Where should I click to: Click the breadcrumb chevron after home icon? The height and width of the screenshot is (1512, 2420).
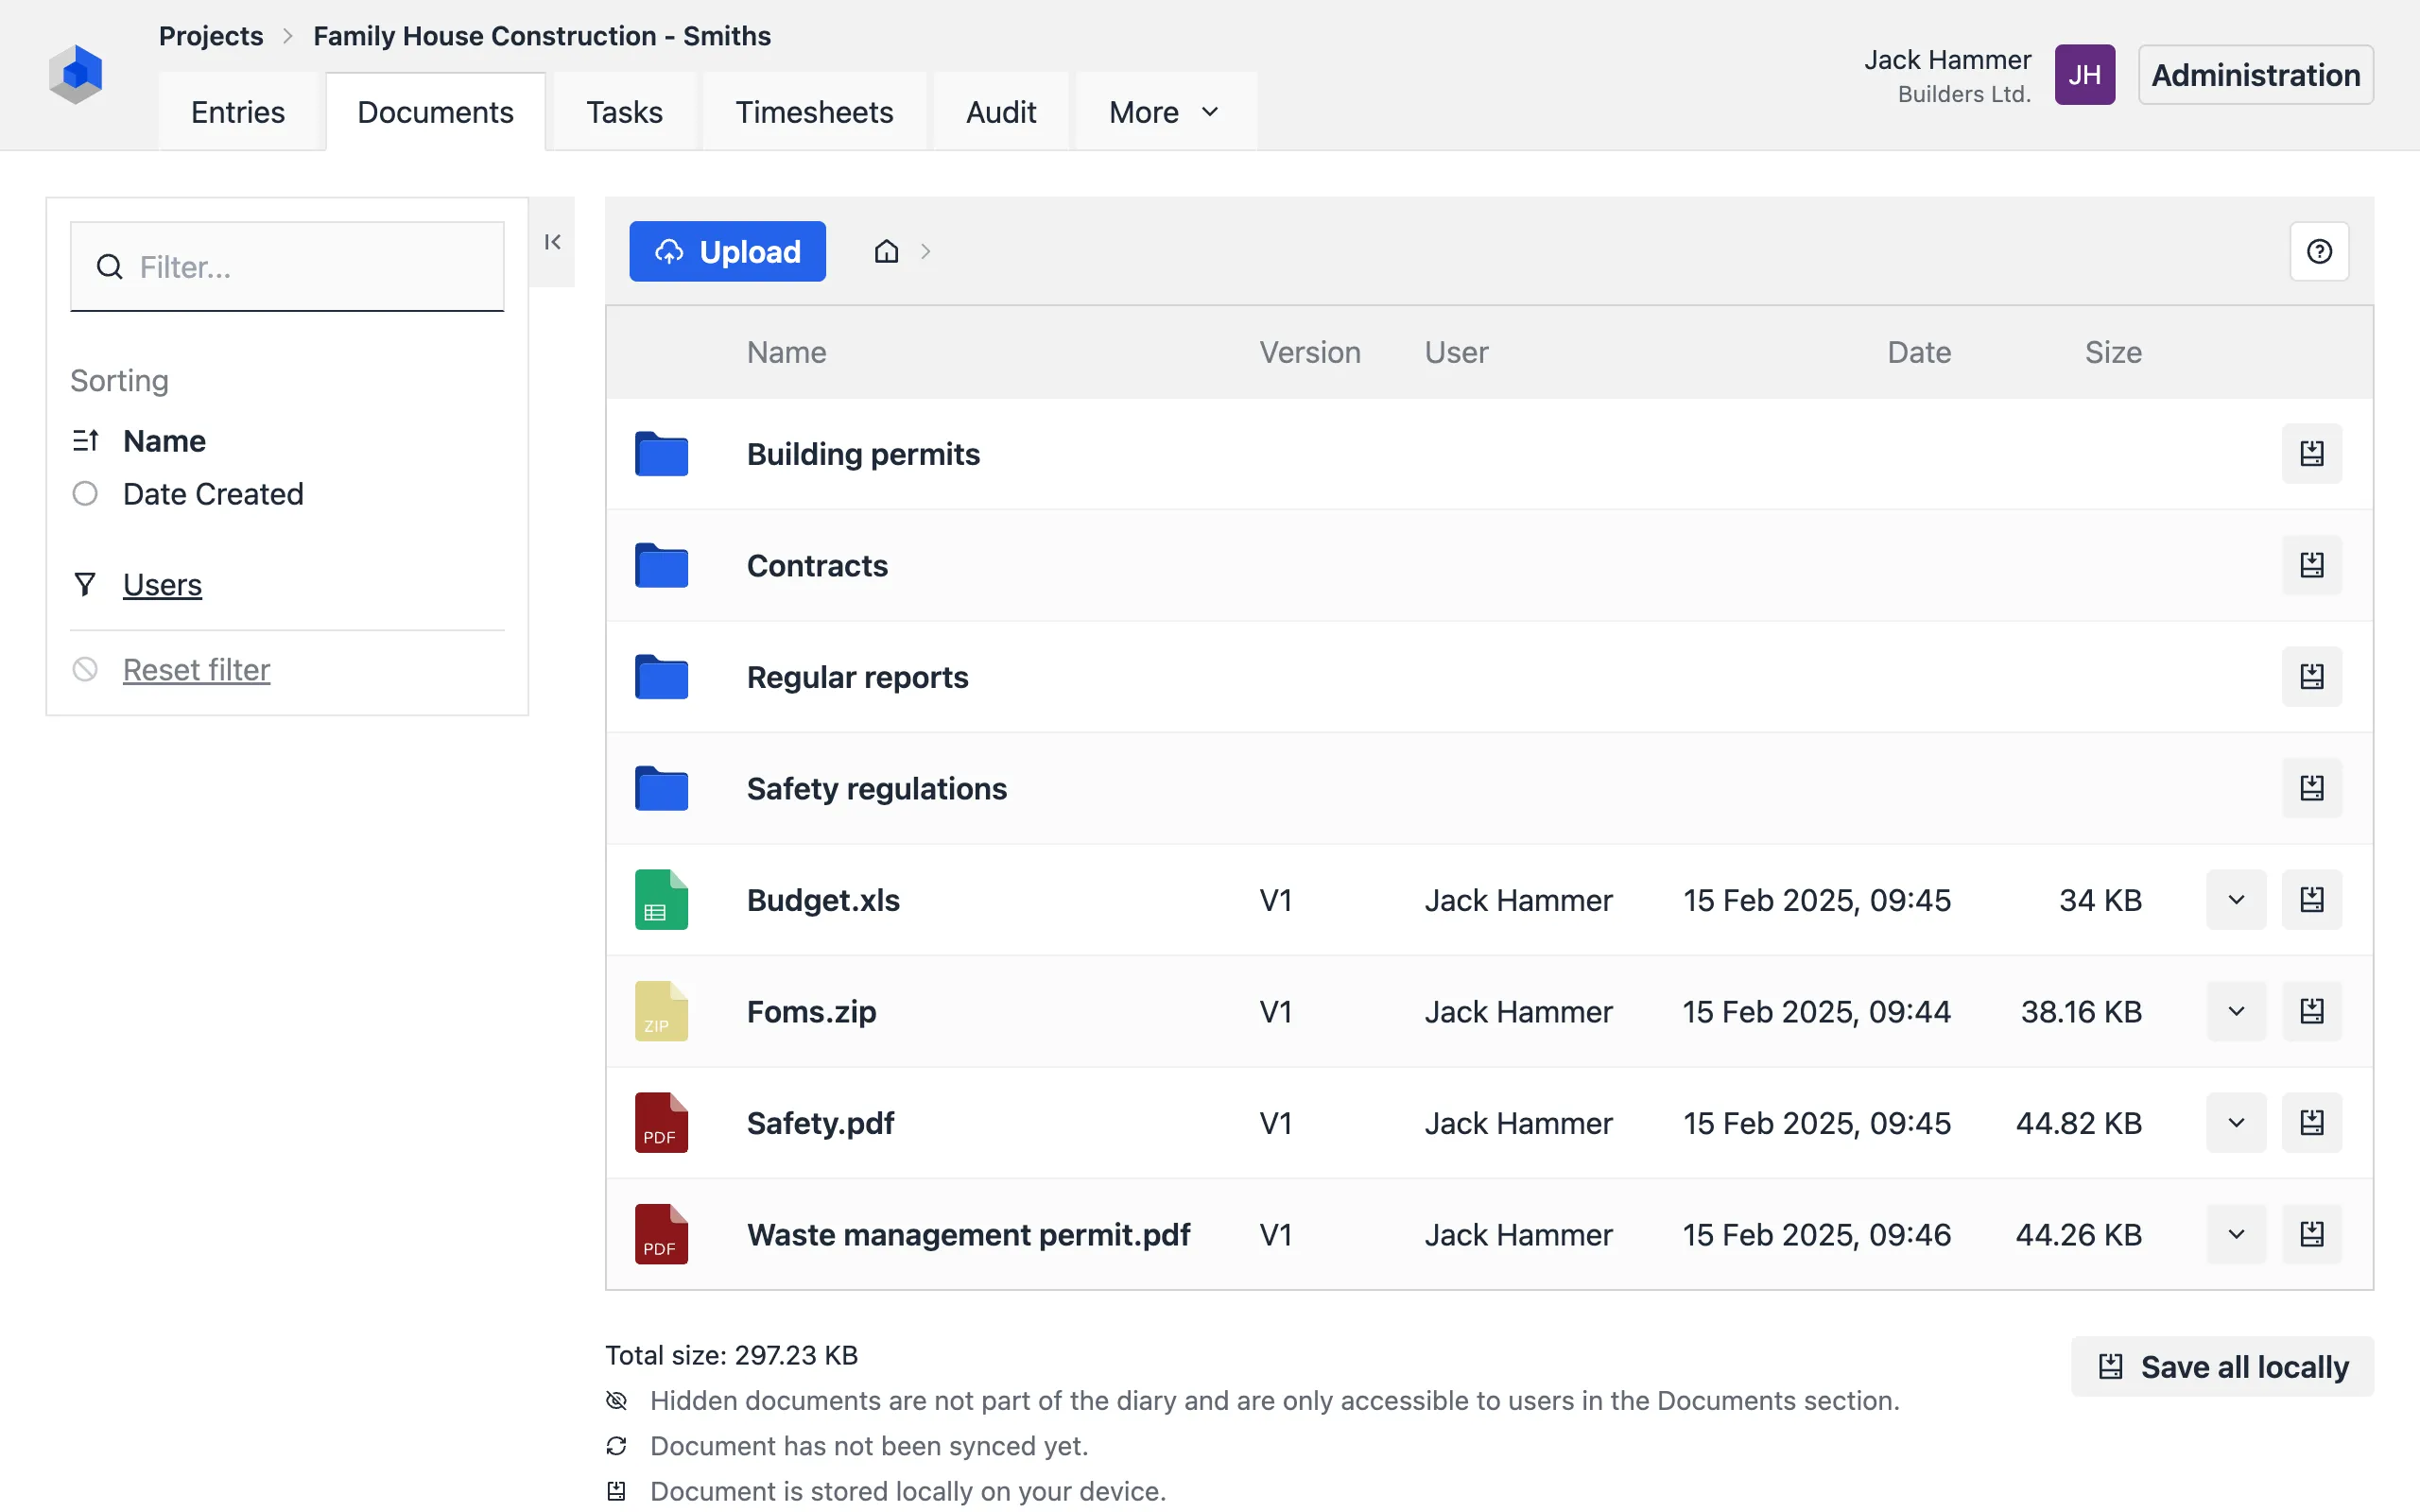925,251
